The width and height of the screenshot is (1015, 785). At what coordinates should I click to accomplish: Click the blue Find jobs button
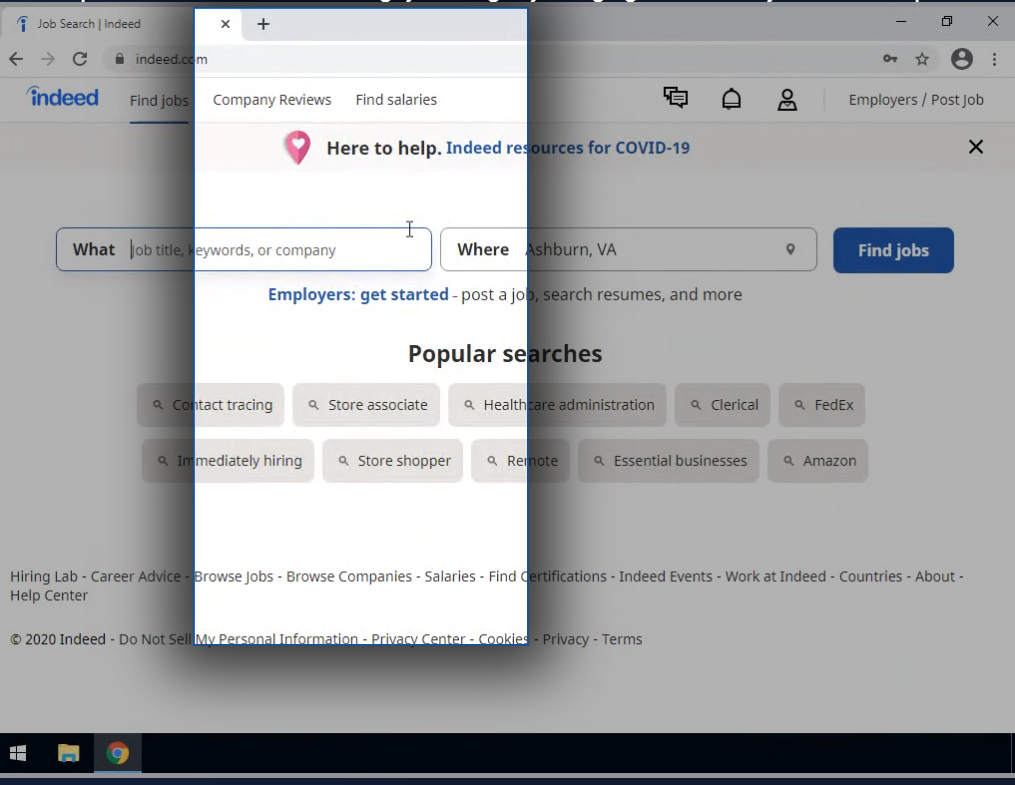893,250
